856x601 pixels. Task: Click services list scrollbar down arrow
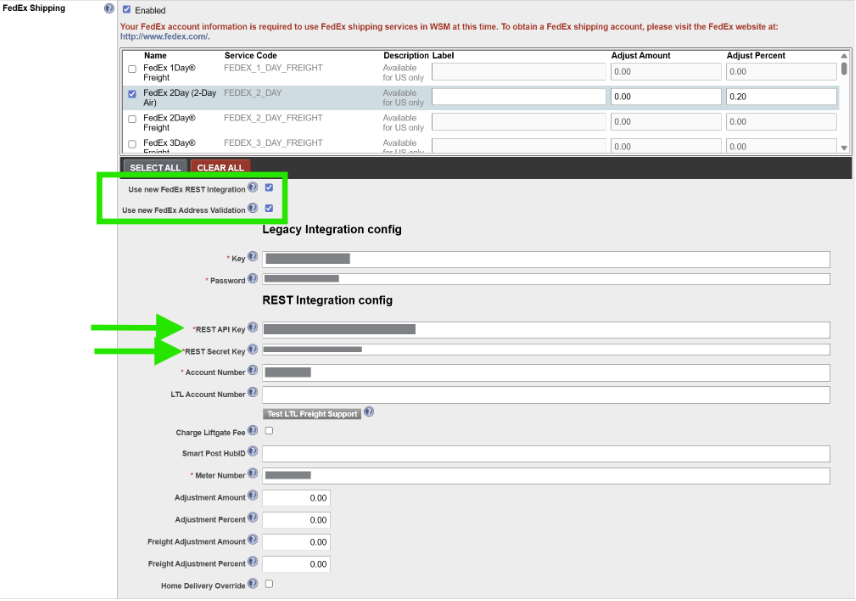(844, 148)
